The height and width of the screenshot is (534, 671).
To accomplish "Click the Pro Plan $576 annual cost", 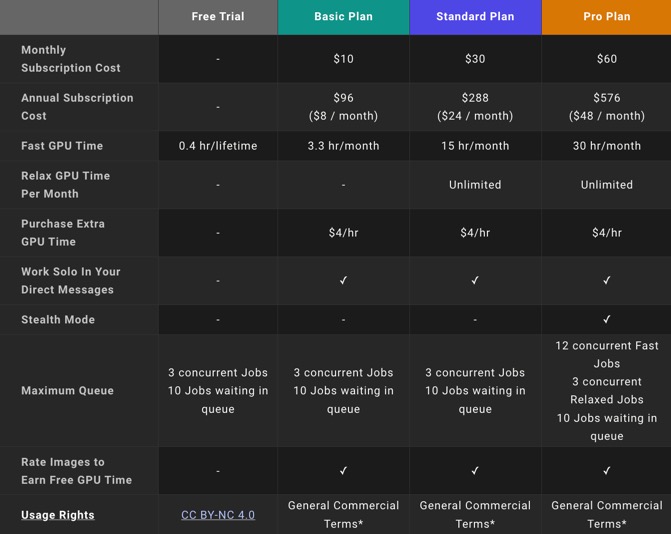I will click(606, 98).
